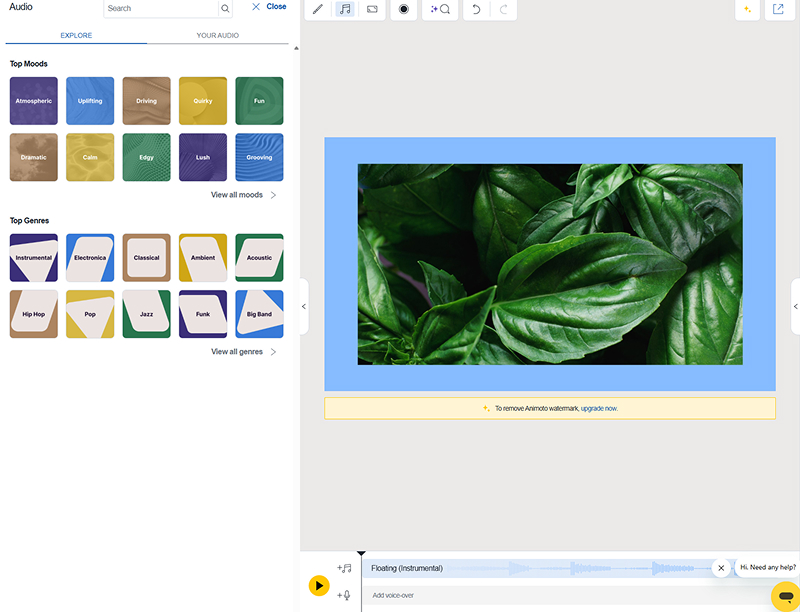The image size is (800, 612).
Task: Click the audio search field
Action: pyautogui.click(x=160, y=8)
